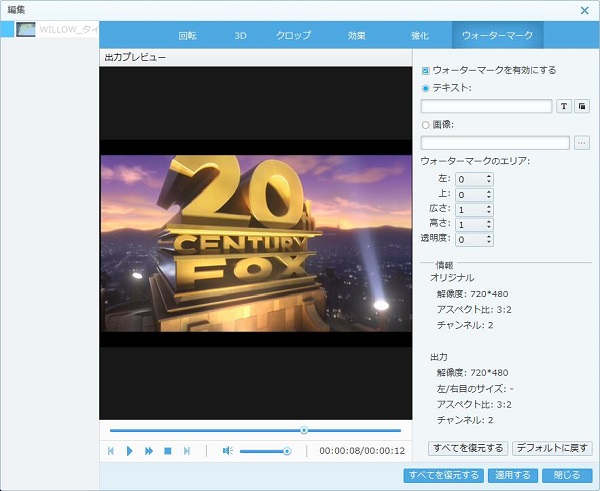Click the original 解像度: 720*480 text
600x491 pixels.
pos(472,294)
